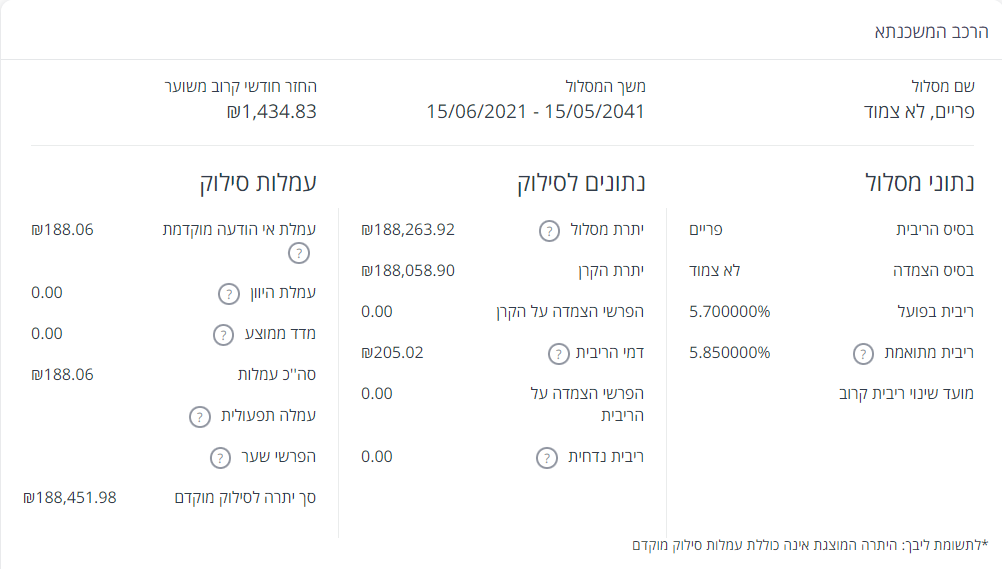The width and height of the screenshot is (1002, 569).
Task: Click help icon next to יתרת מסלול
Action: click(549, 231)
